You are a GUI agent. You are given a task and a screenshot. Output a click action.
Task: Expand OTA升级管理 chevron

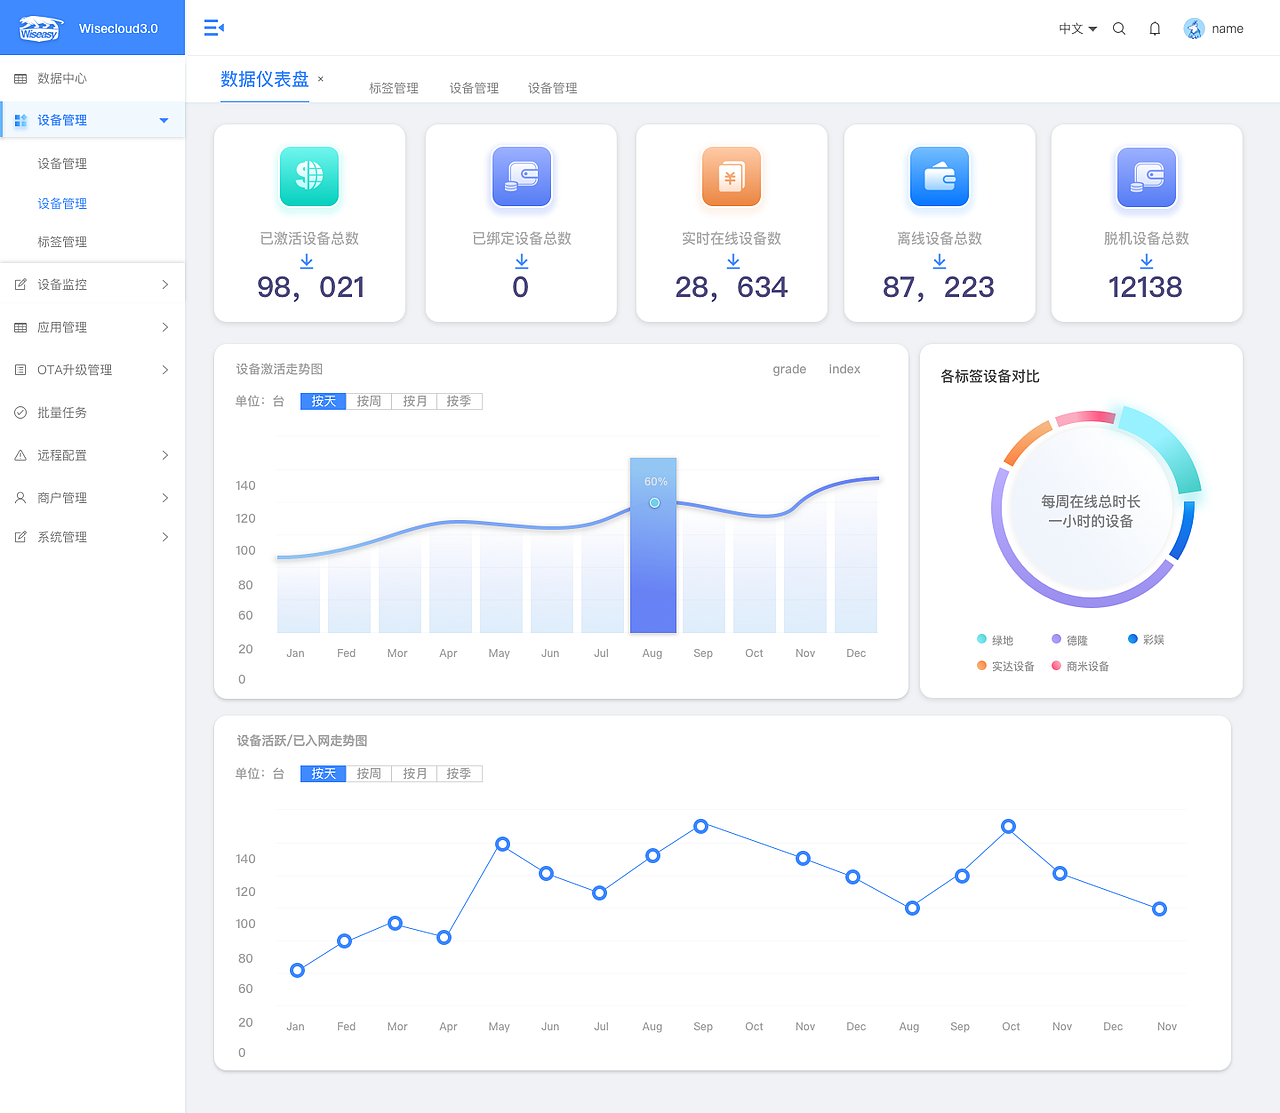165,370
